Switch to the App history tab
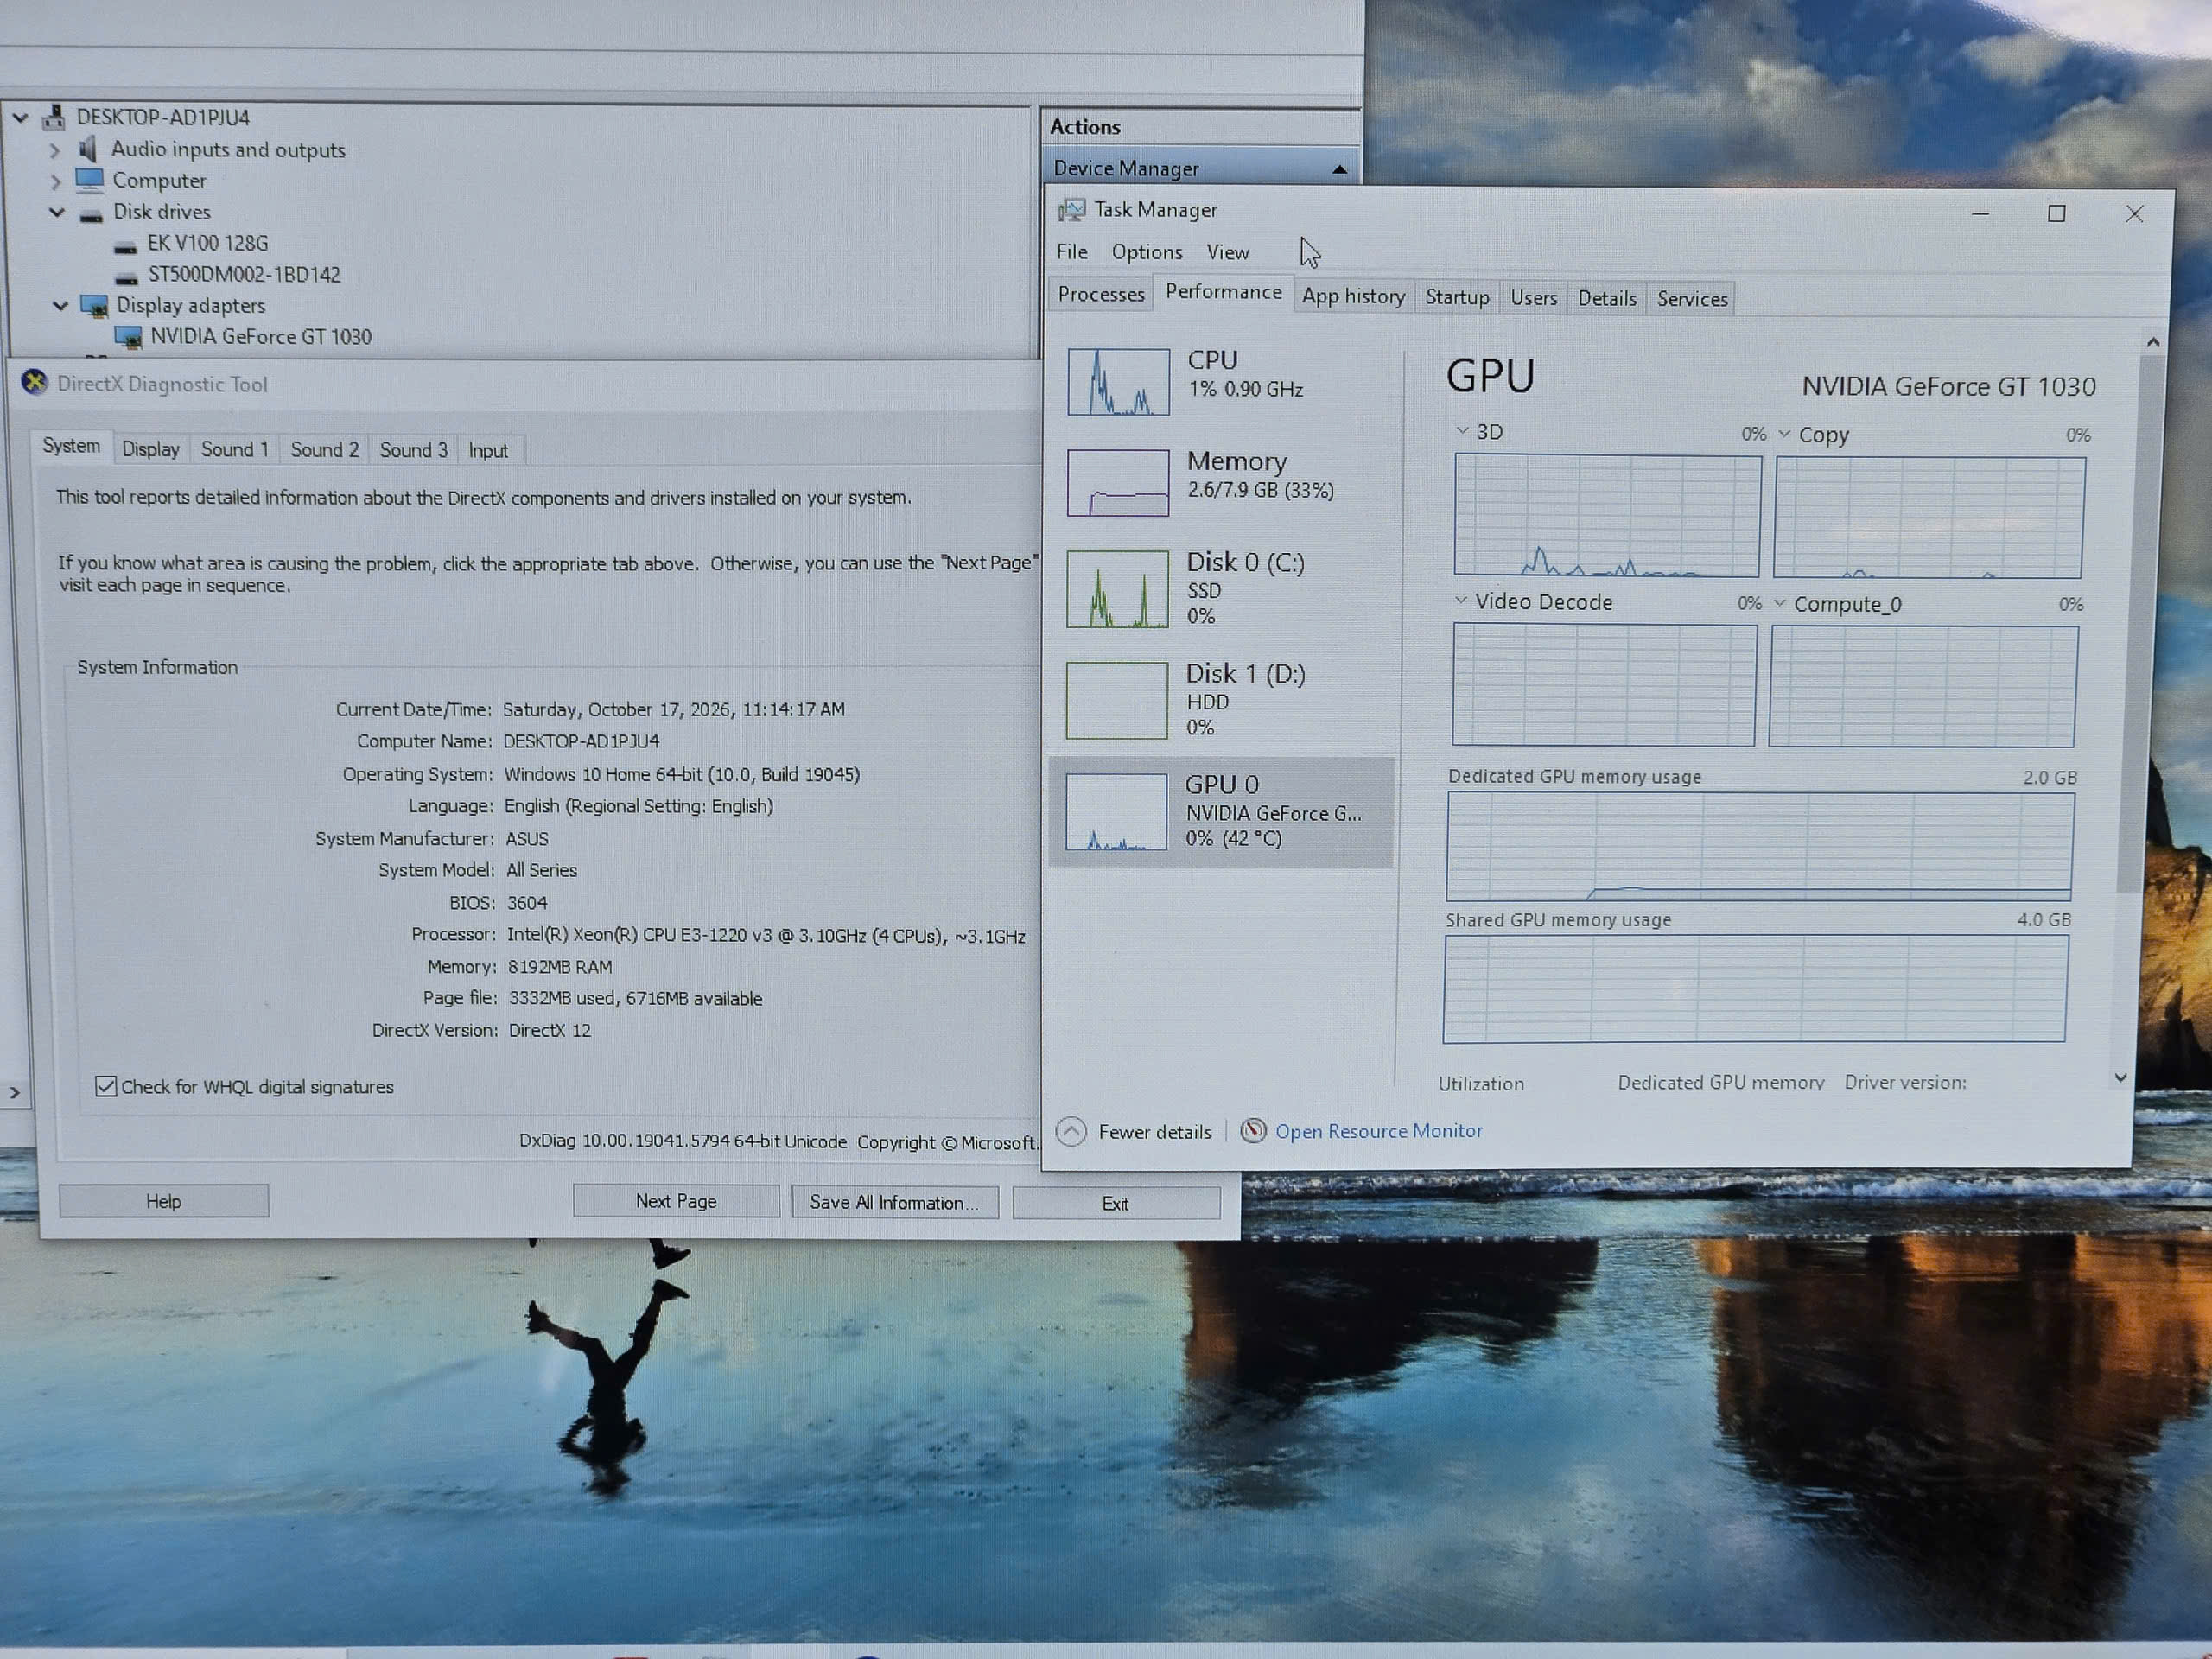Image resolution: width=2212 pixels, height=1659 pixels. click(1353, 296)
